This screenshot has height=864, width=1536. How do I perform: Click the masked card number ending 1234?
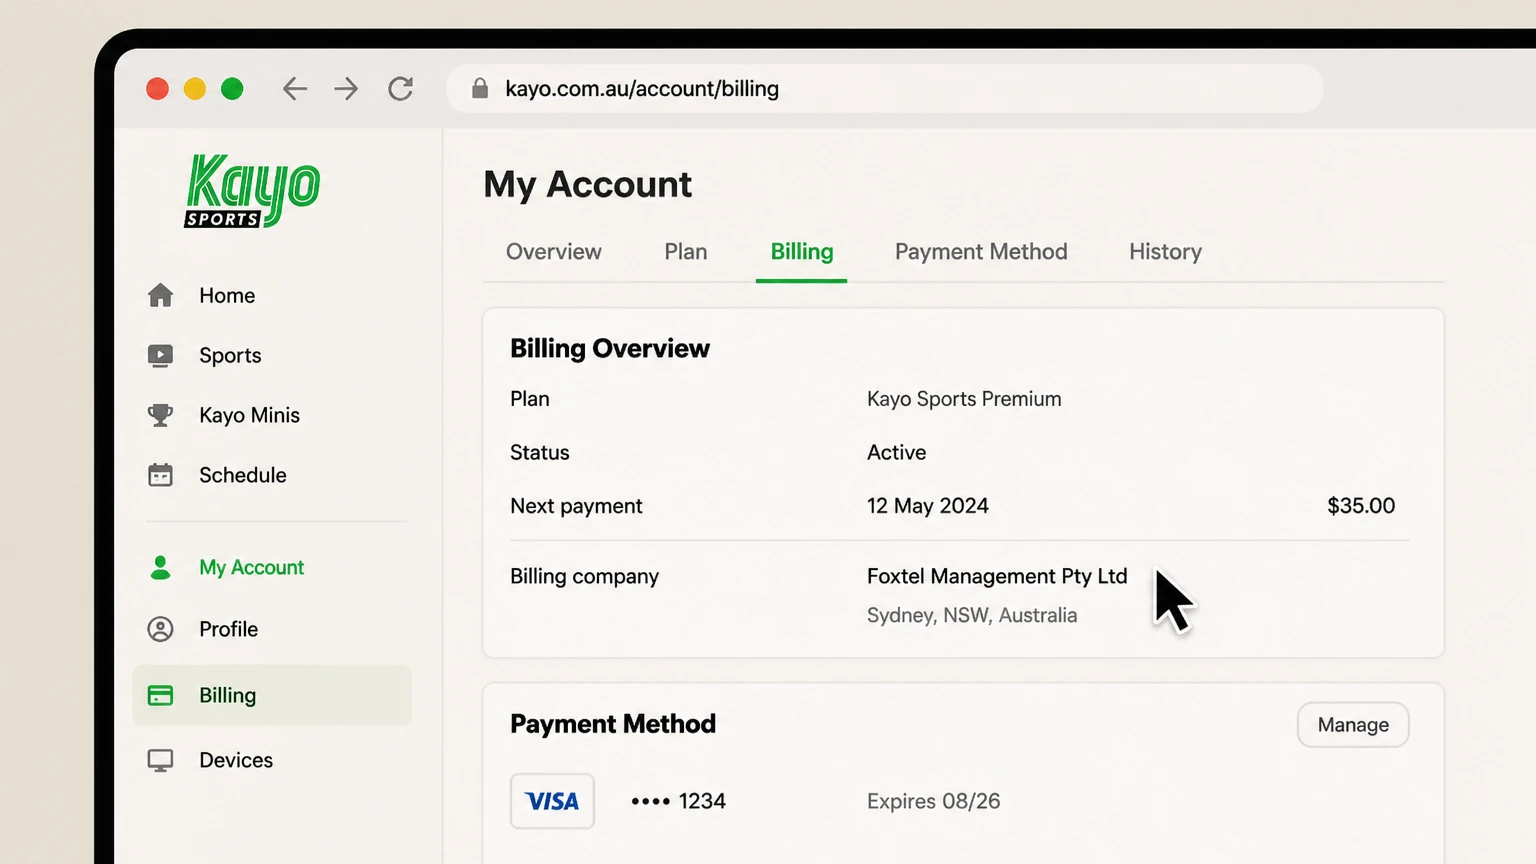(x=679, y=801)
